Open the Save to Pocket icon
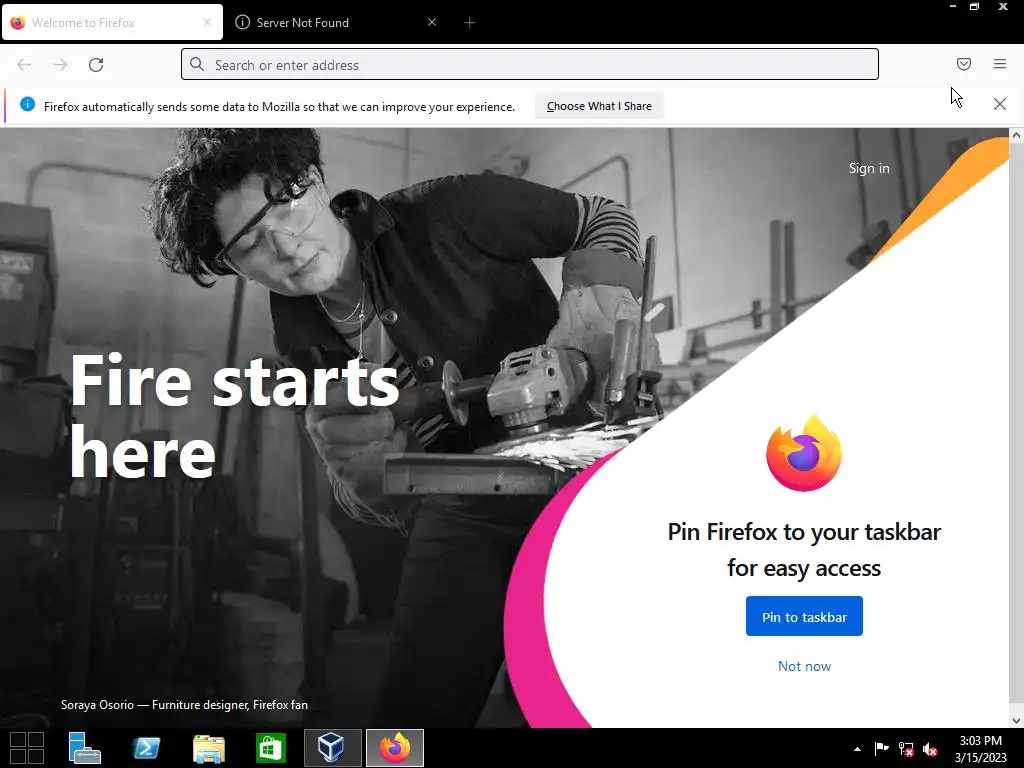Viewport: 1024px width, 768px height. point(964,64)
